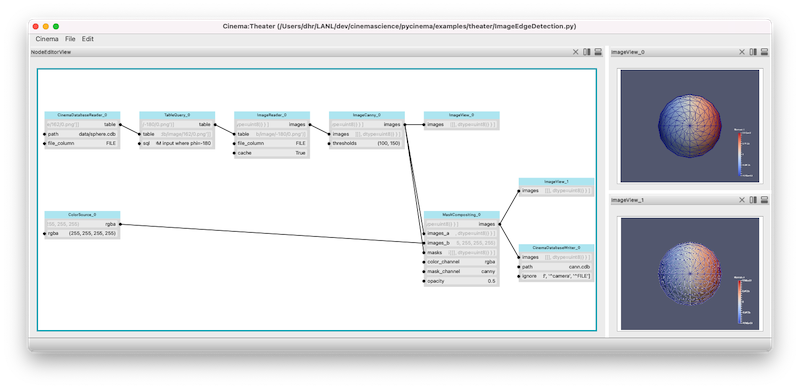Edit opacity value 0.5
The height and width of the screenshot is (389, 800).
(491, 281)
